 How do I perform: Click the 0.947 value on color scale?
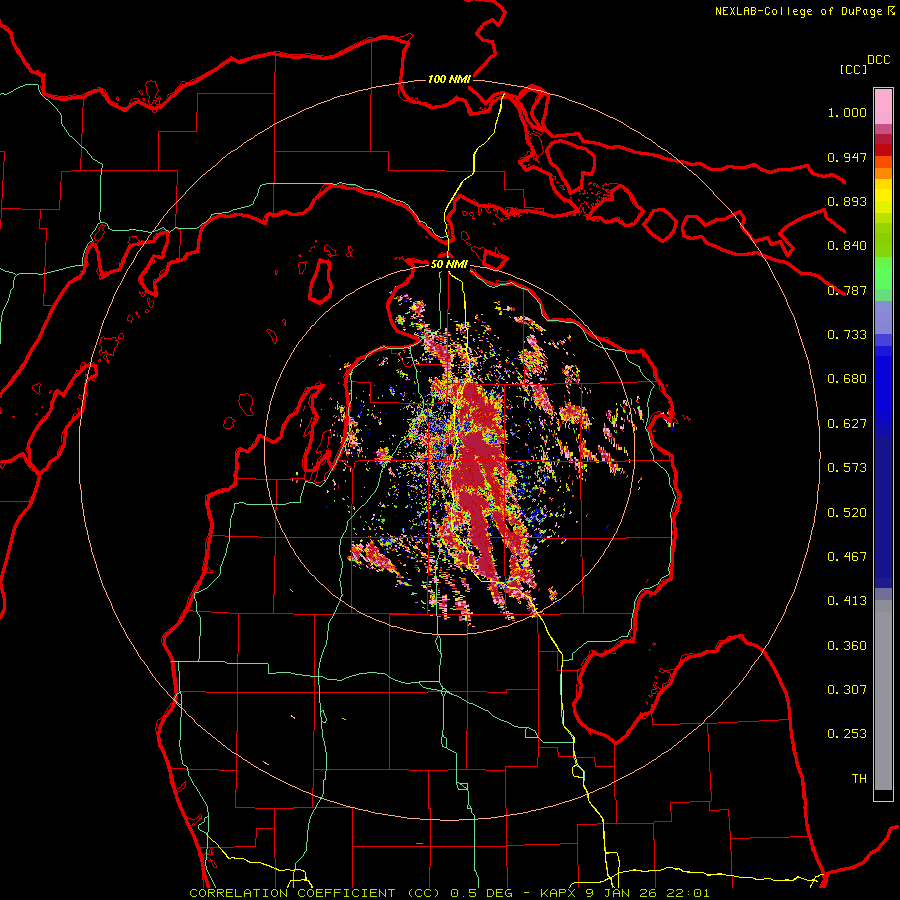coord(847,157)
